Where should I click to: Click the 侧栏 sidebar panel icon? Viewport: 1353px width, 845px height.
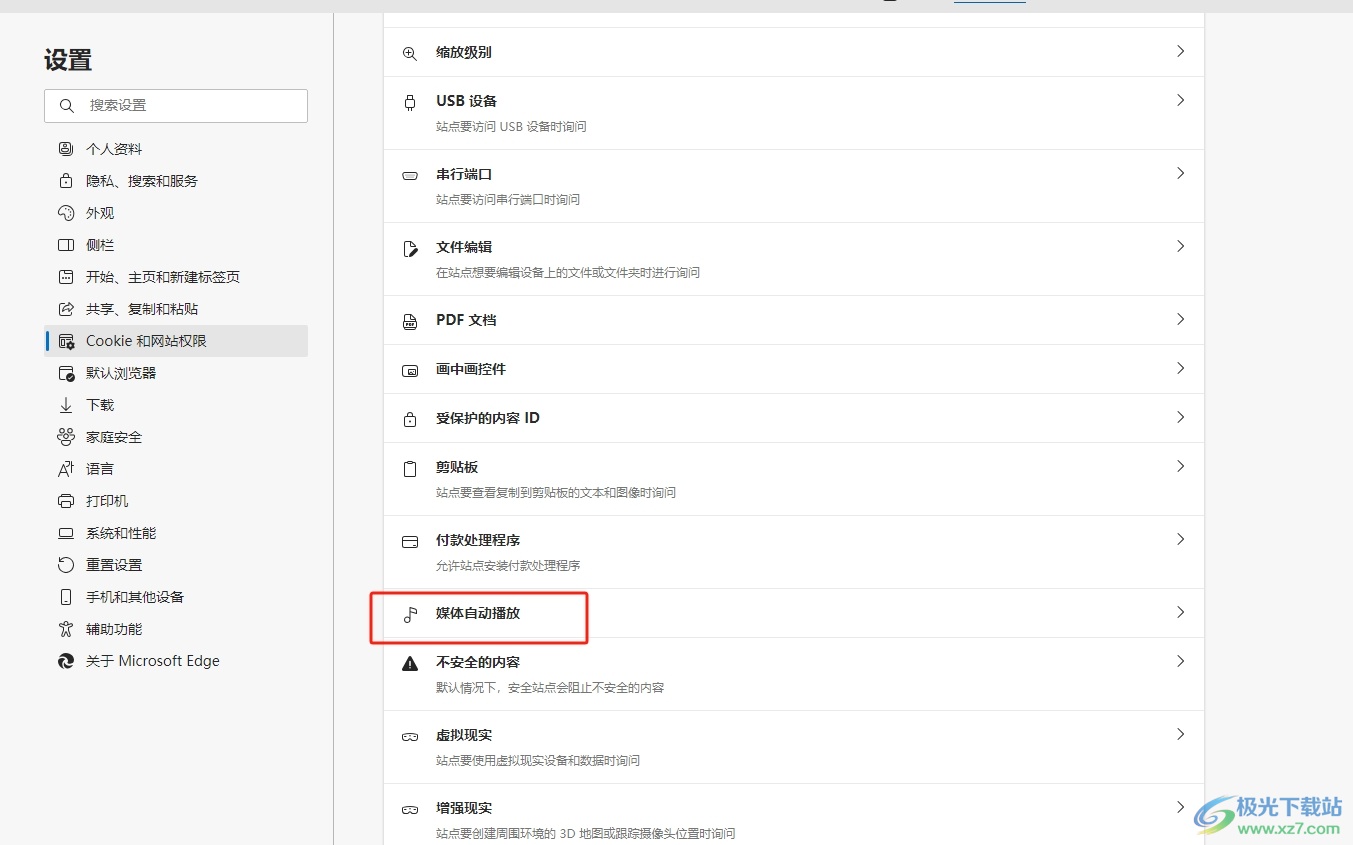[66, 245]
